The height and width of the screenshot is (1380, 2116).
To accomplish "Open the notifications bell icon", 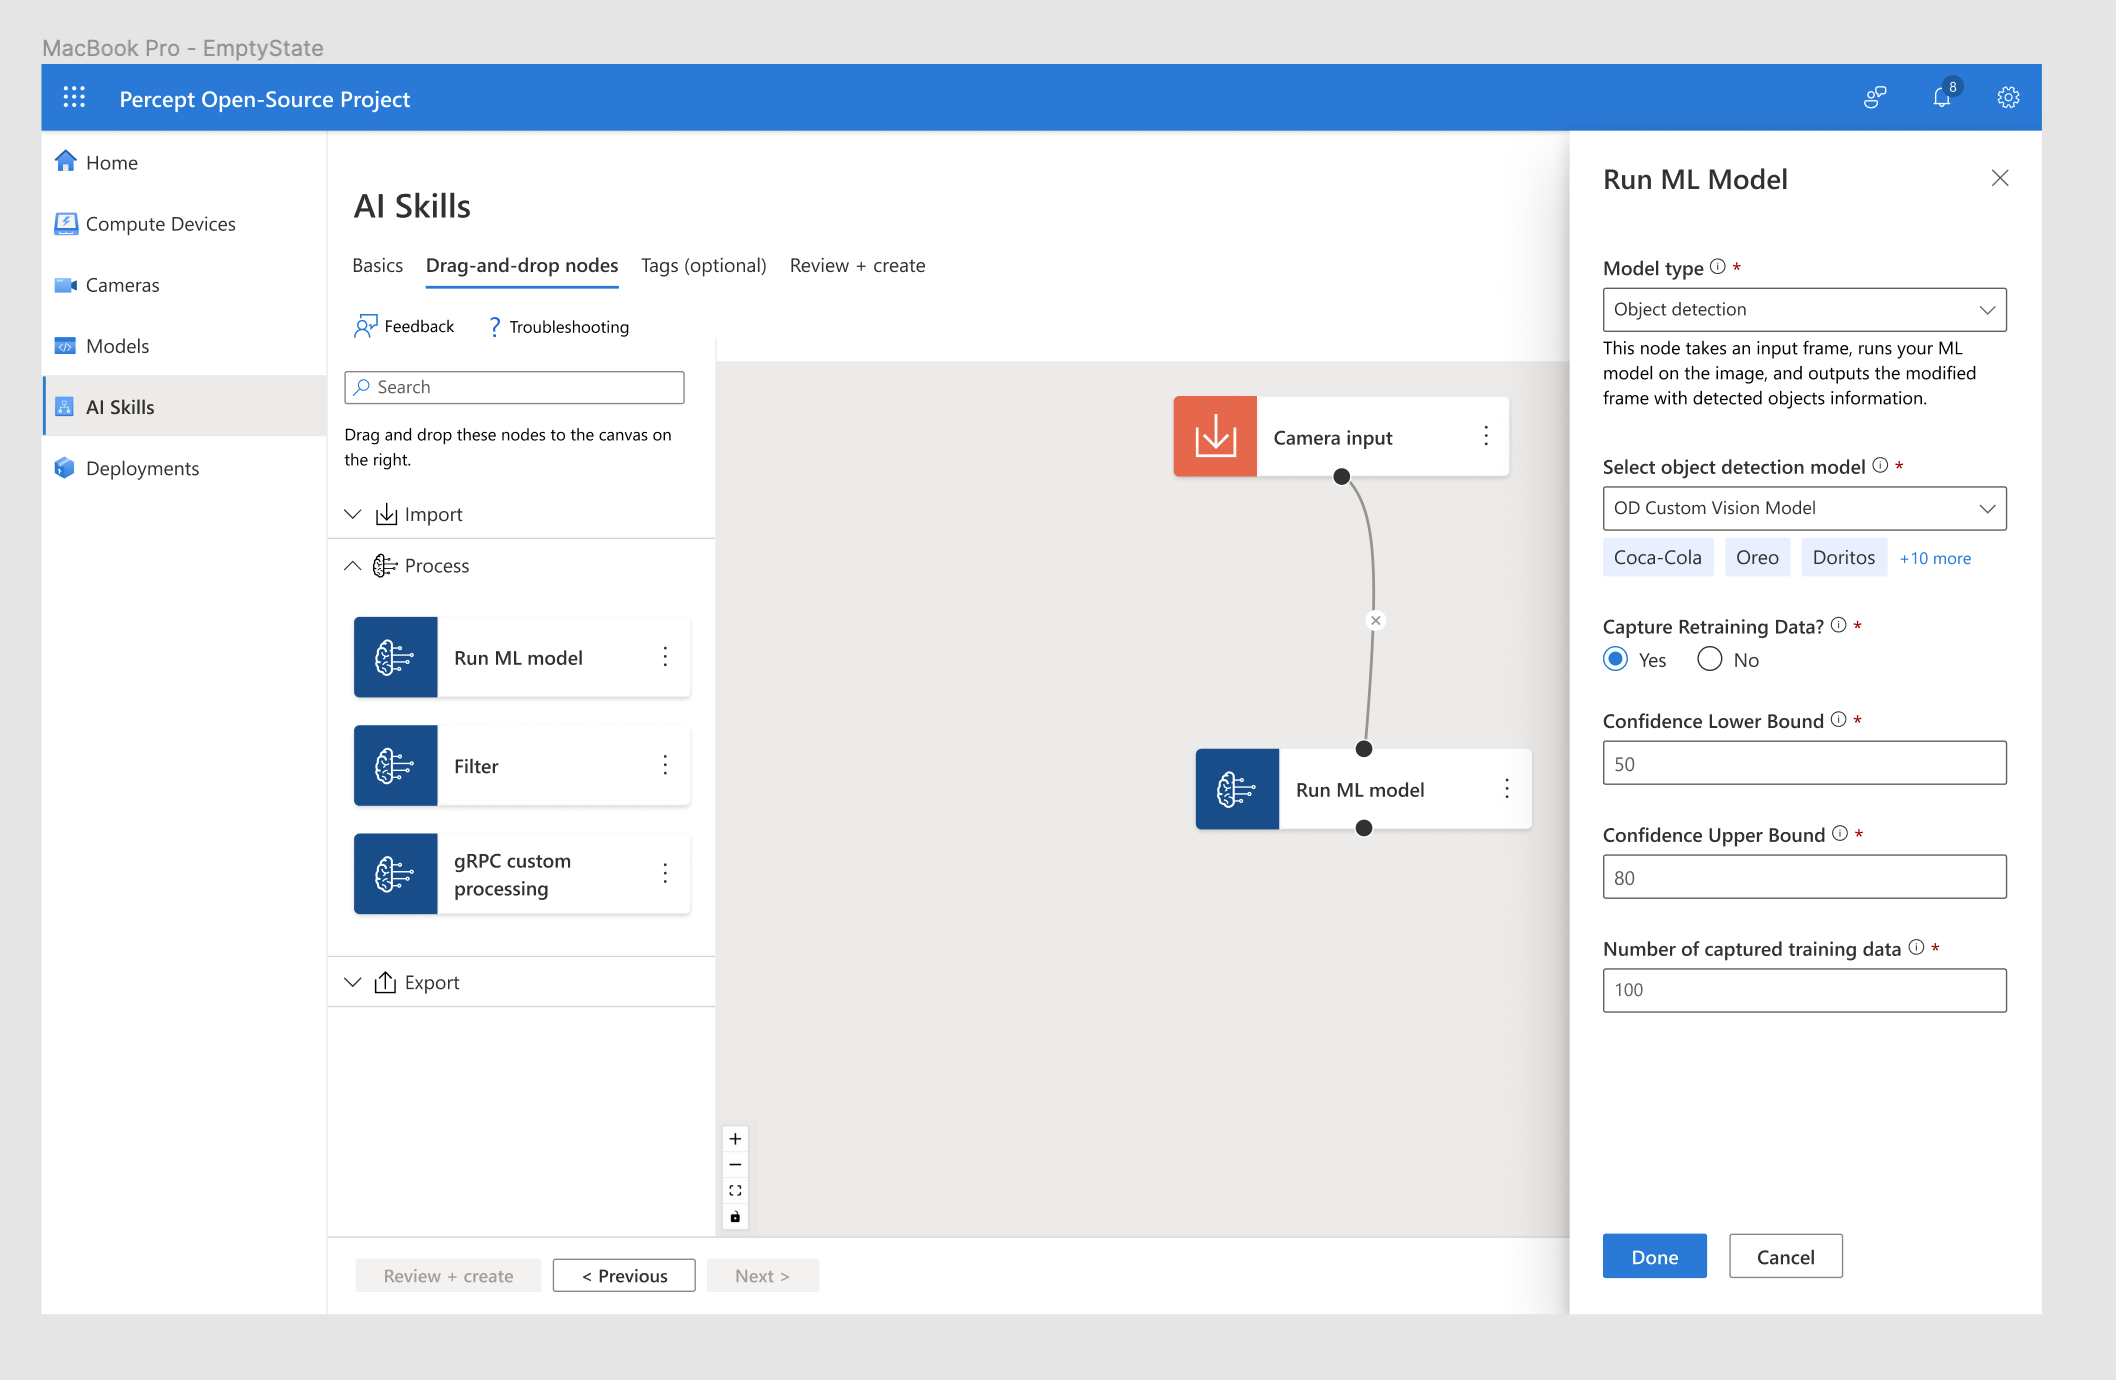I will (x=1941, y=97).
